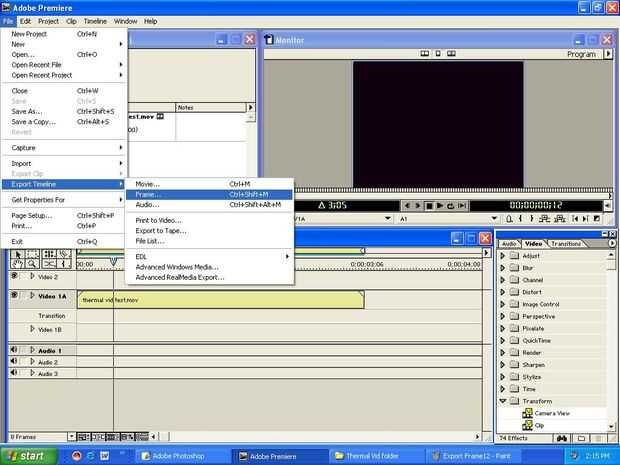Expand the Blur effects folder

pyautogui.click(x=503, y=268)
